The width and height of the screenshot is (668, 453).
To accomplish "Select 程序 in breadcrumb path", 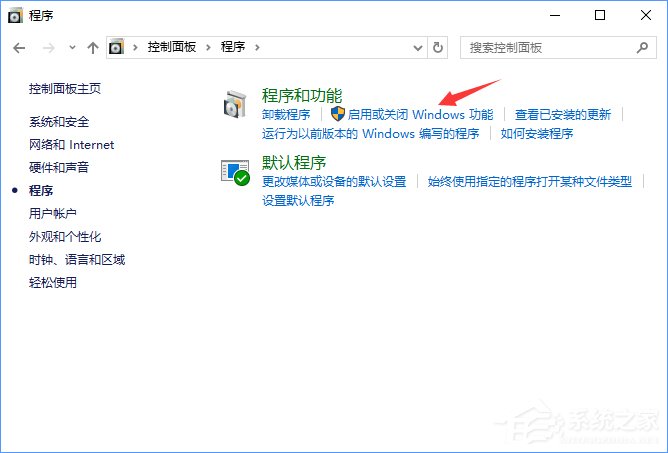I will click(233, 46).
